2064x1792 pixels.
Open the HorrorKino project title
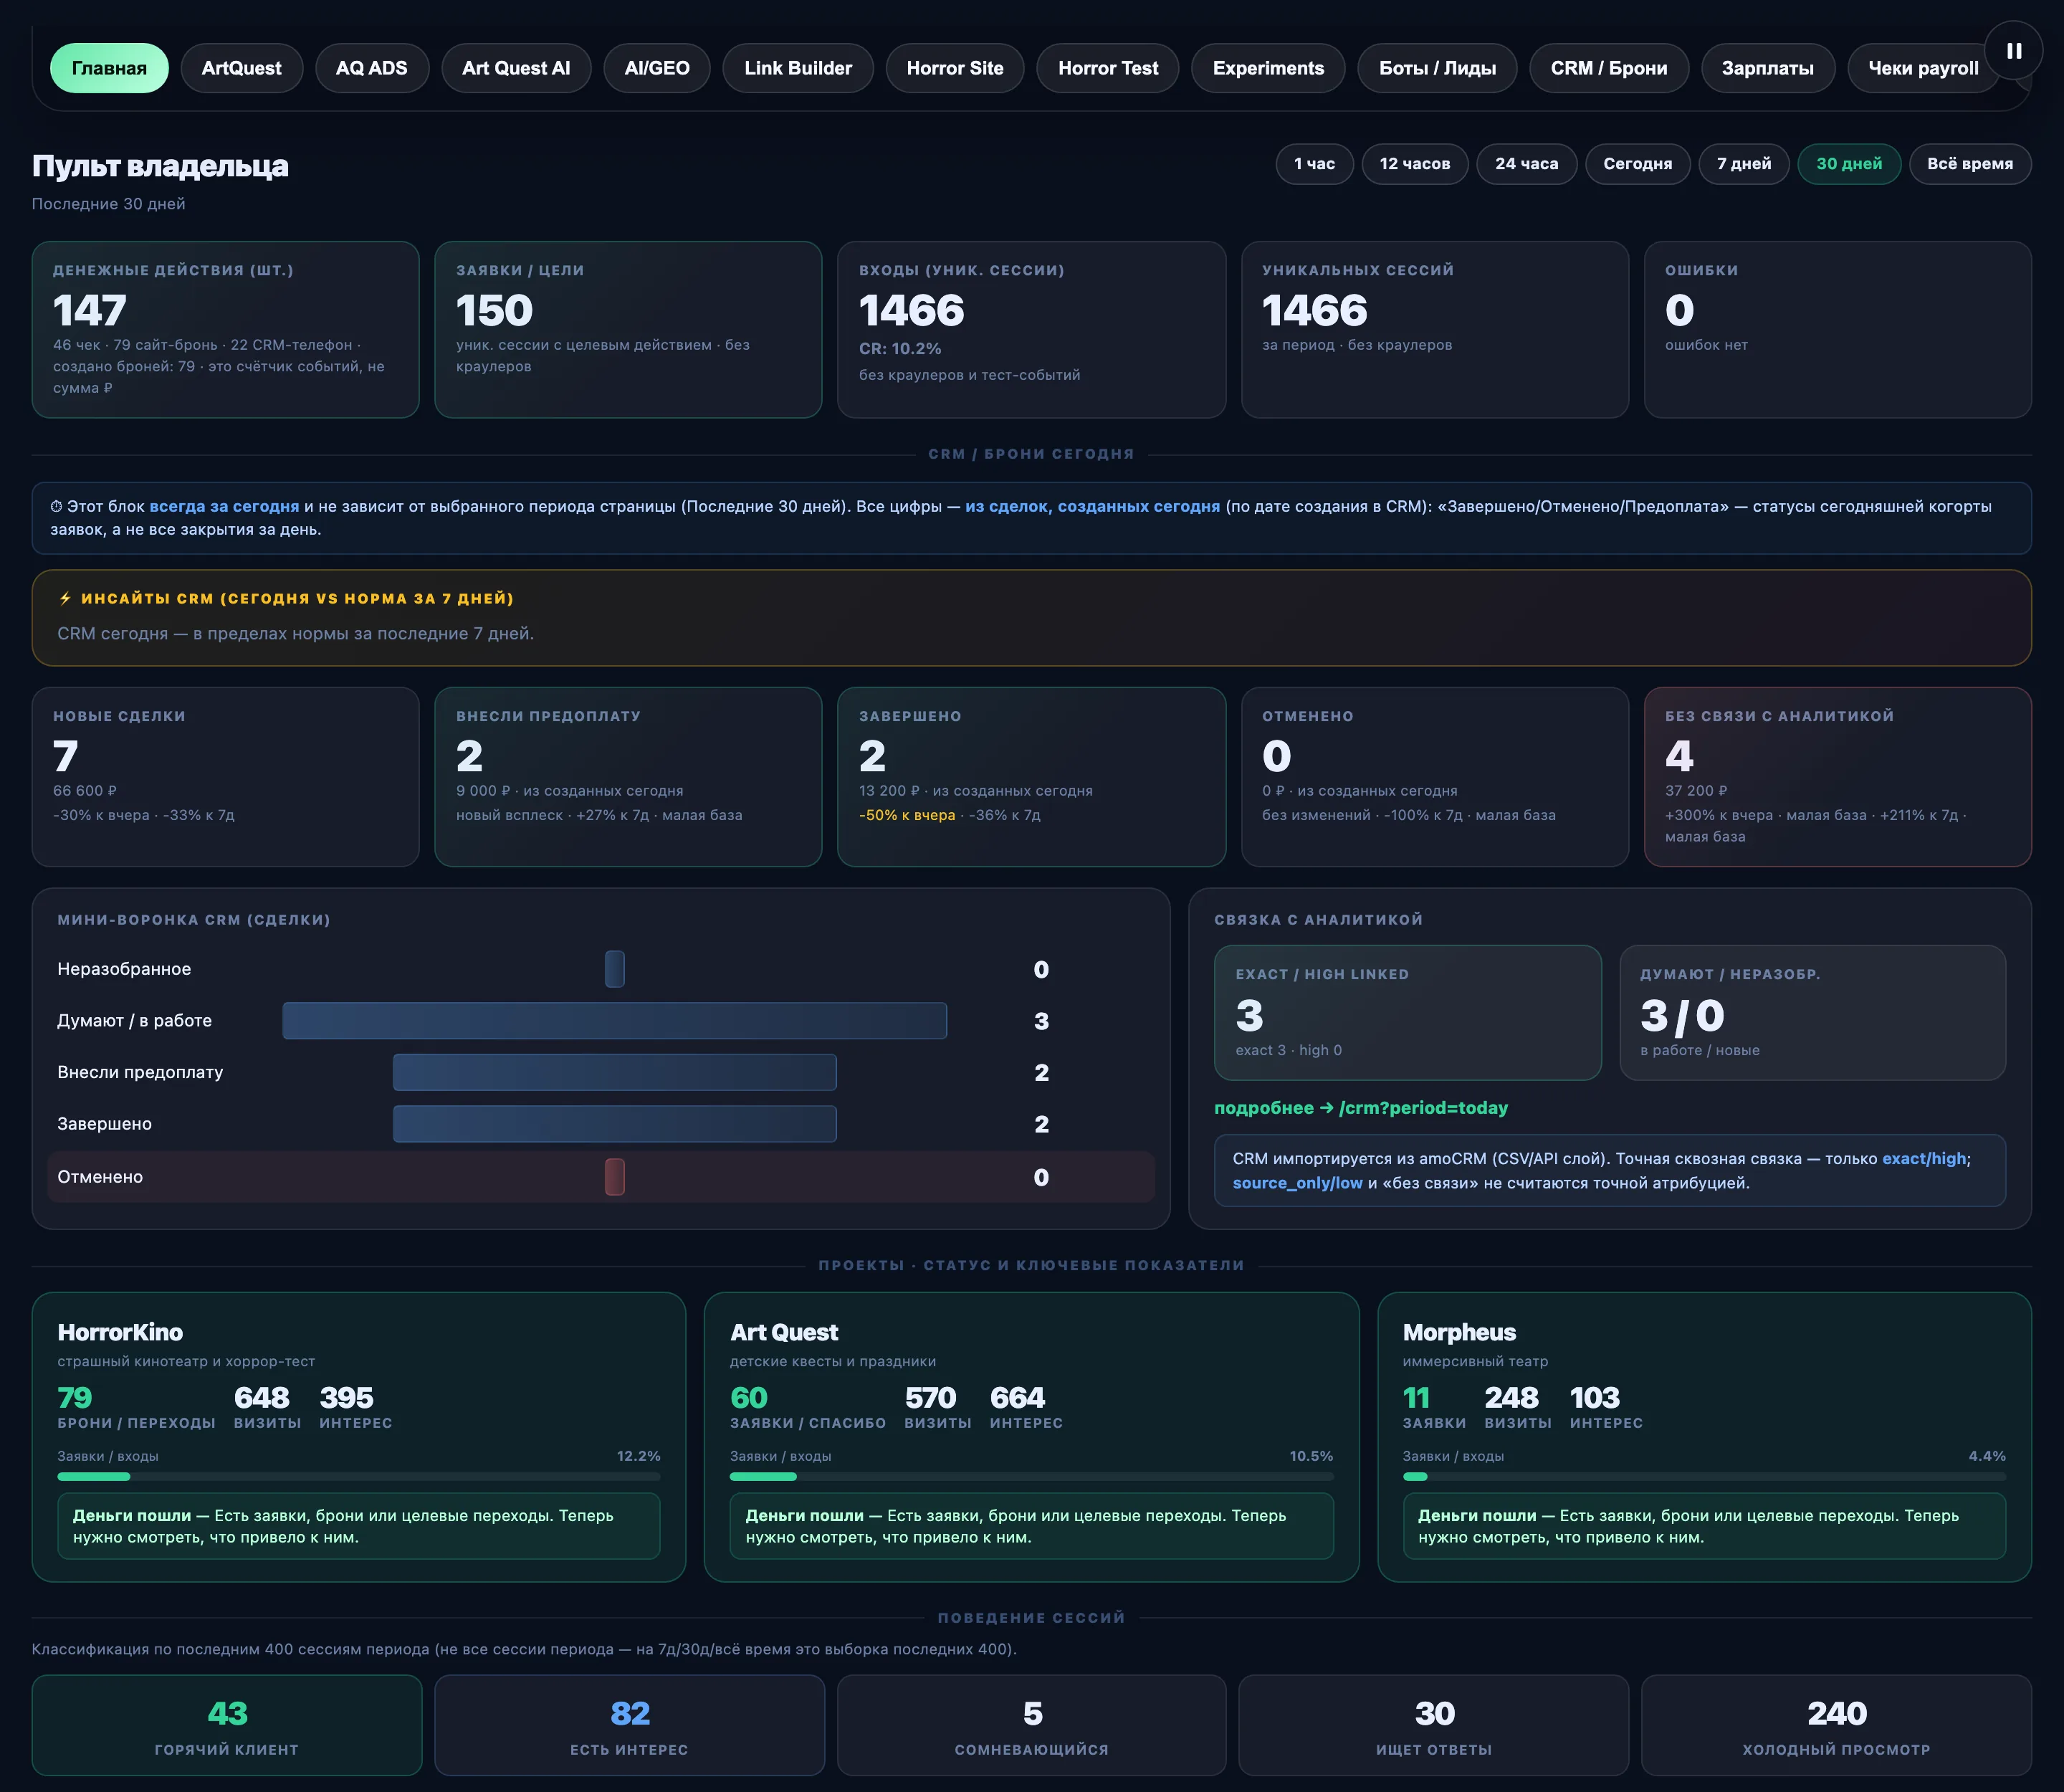[x=120, y=1332]
